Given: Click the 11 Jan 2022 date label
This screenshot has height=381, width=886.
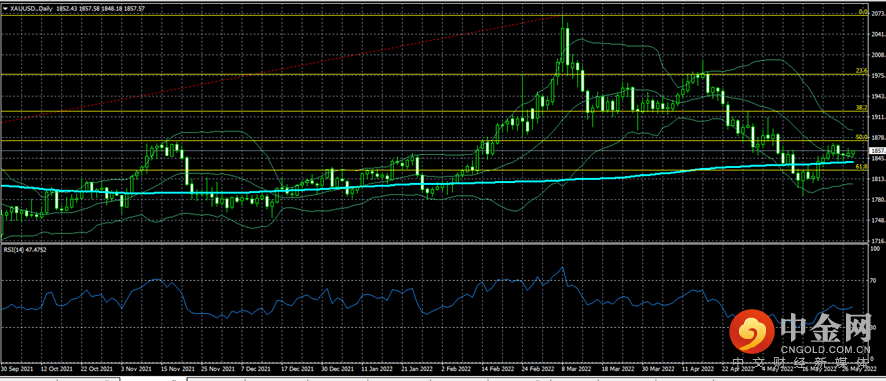Looking at the screenshot, I should click(377, 369).
